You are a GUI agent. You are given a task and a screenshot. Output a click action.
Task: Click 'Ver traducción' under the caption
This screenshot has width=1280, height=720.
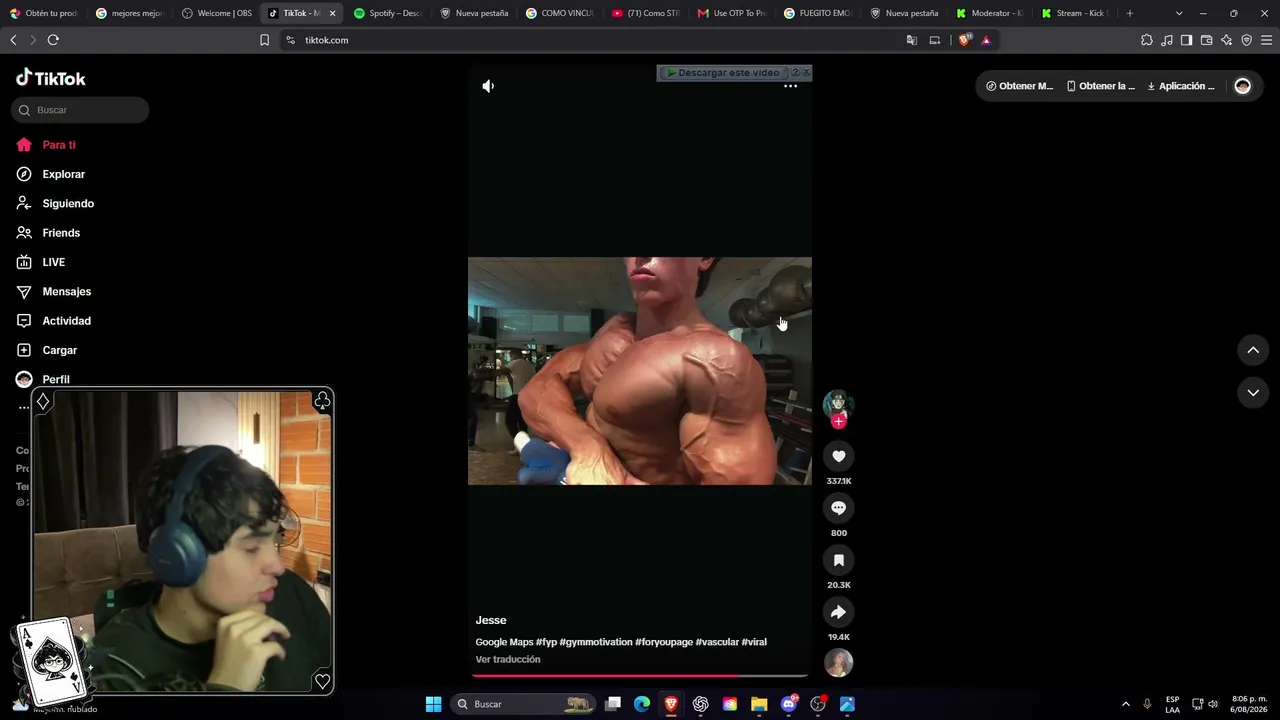(508, 660)
